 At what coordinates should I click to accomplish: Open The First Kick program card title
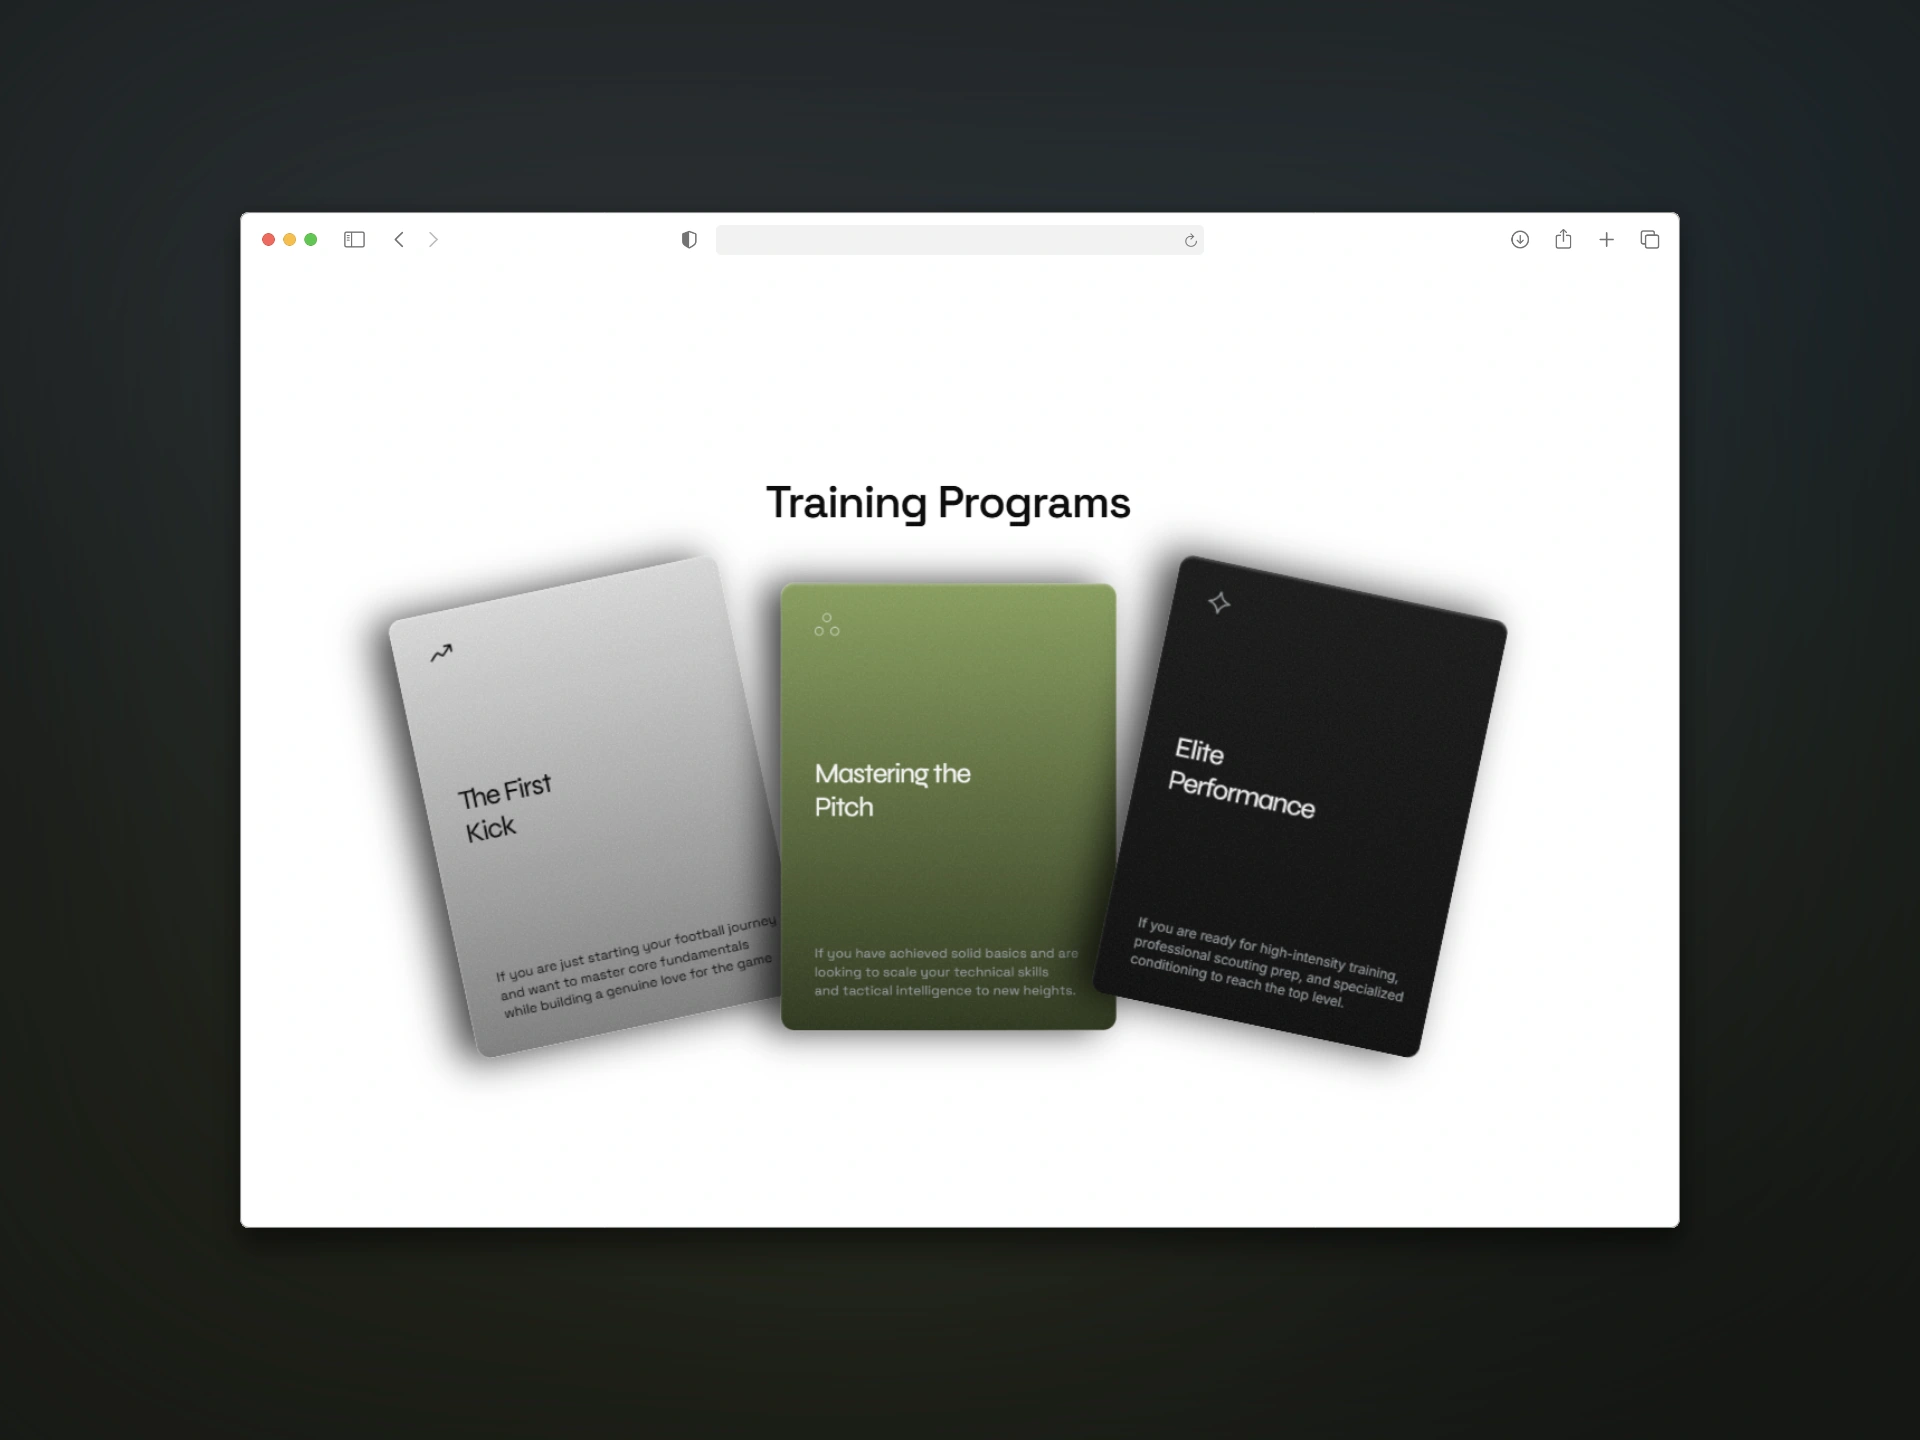[x=503, y=808]
